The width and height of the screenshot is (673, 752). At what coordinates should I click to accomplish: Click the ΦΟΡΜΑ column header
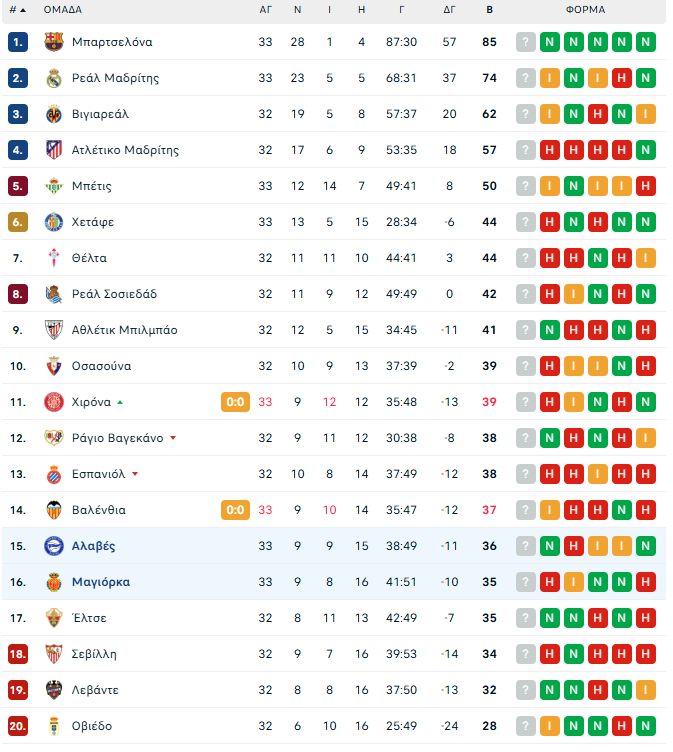[x=585, y=10]
